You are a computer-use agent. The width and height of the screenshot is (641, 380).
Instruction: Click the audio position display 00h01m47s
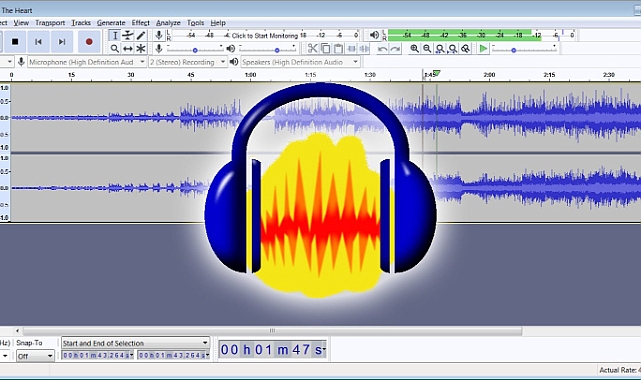coord(272,350)
